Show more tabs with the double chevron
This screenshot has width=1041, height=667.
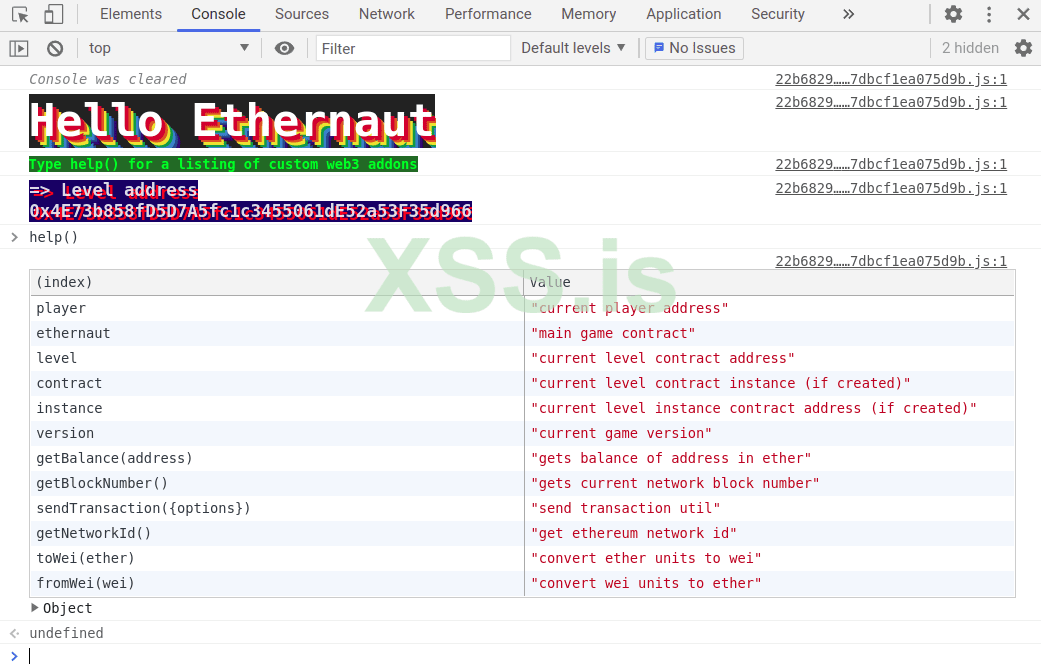point(848,14)
